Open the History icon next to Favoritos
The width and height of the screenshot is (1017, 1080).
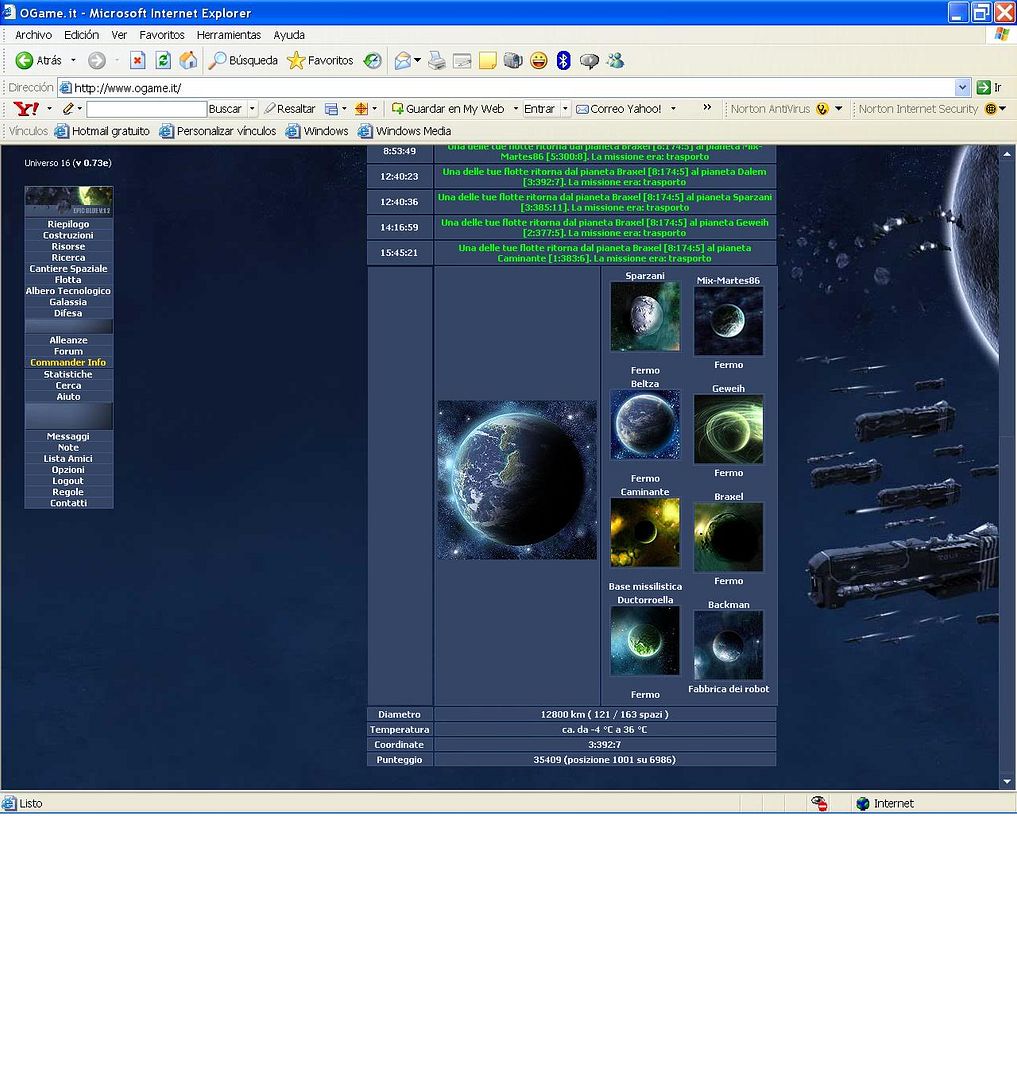coord(372,61)
